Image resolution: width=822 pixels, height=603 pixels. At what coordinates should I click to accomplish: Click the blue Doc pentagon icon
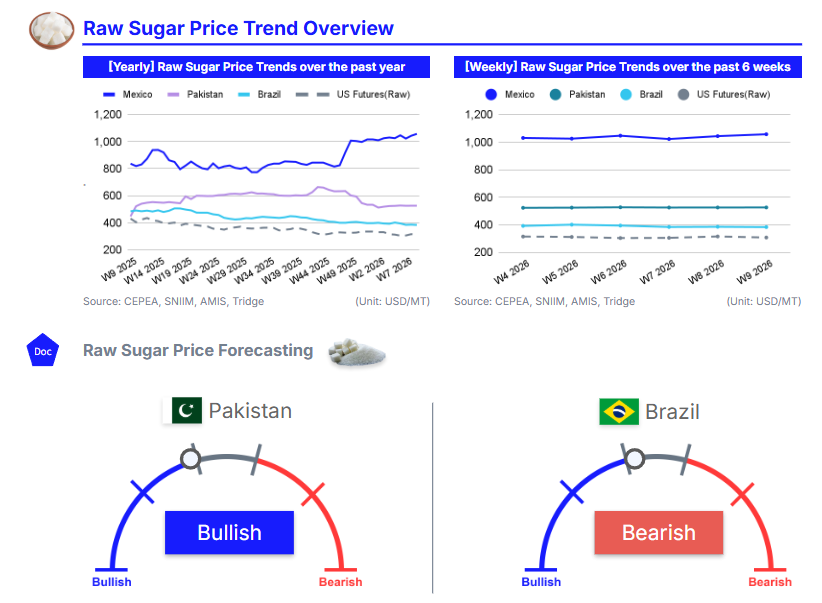pyautogui.click(x=43, y=351)
